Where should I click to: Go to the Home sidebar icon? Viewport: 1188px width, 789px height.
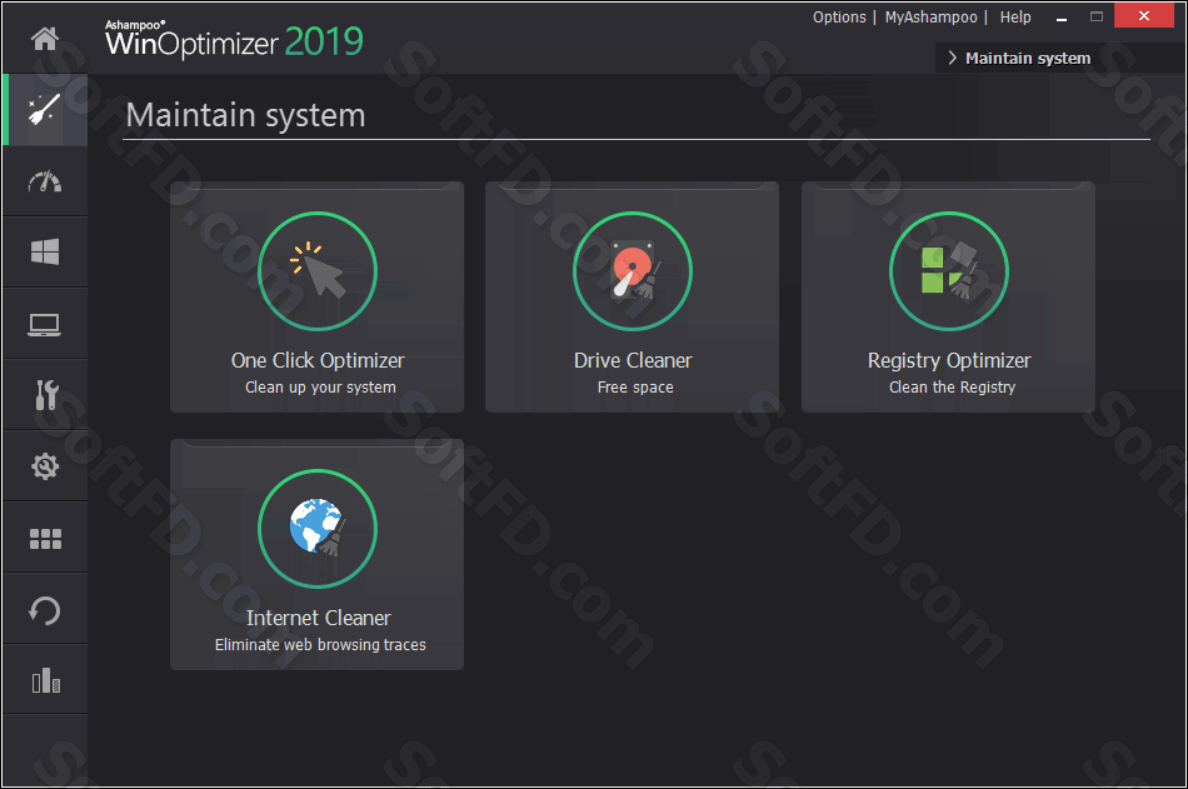[x=45, y=38]
